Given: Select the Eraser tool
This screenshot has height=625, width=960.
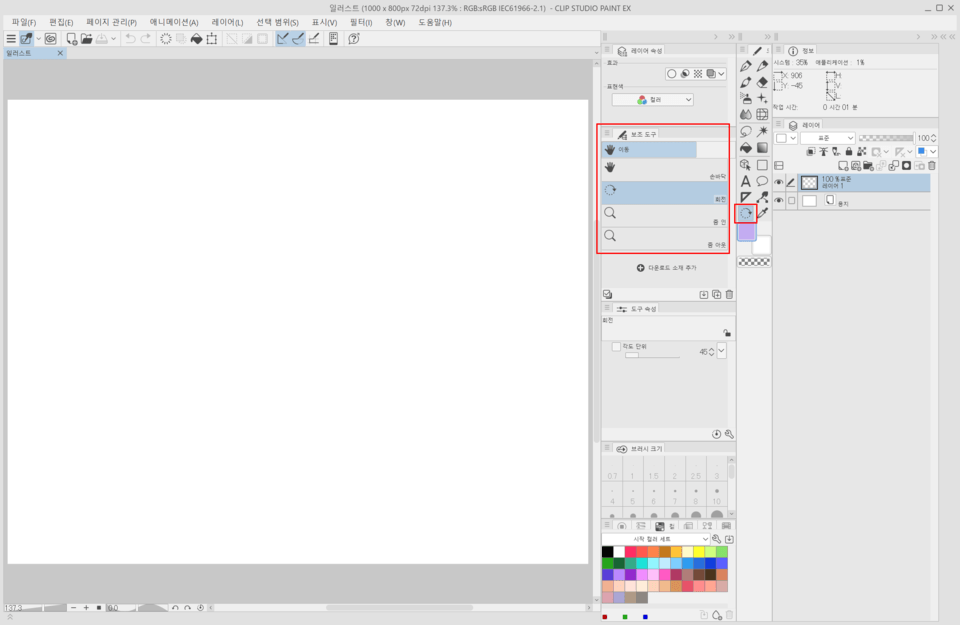Looking at the screenshot, I should pyautogui.click(x=762, y=83).
